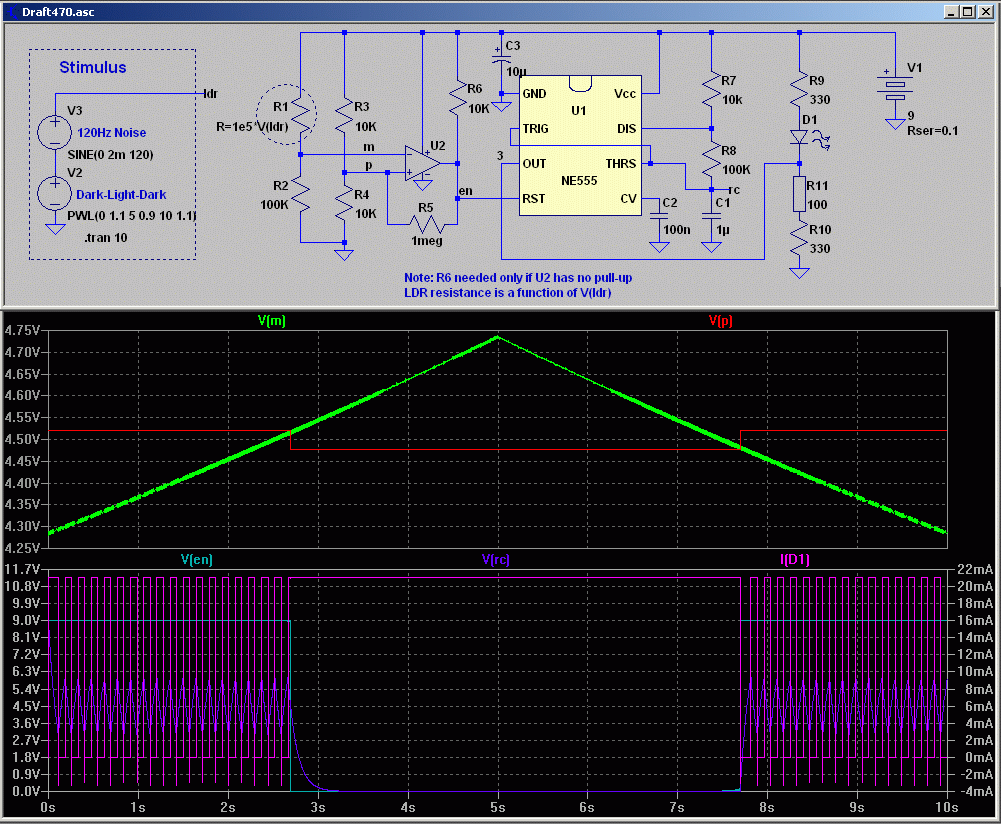
Task: Click the R6 10K pull-up resistor
Action: click(457, 99)
